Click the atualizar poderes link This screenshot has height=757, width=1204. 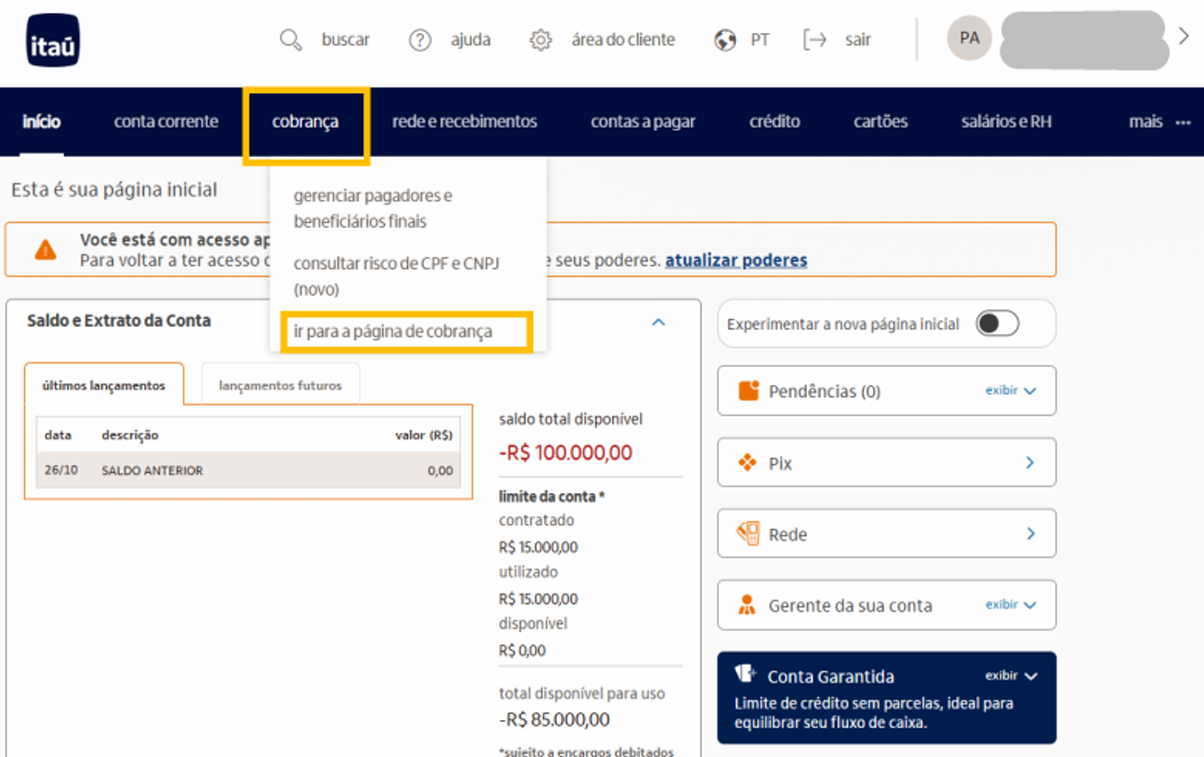pyautogui.click(x=736, y=260)
